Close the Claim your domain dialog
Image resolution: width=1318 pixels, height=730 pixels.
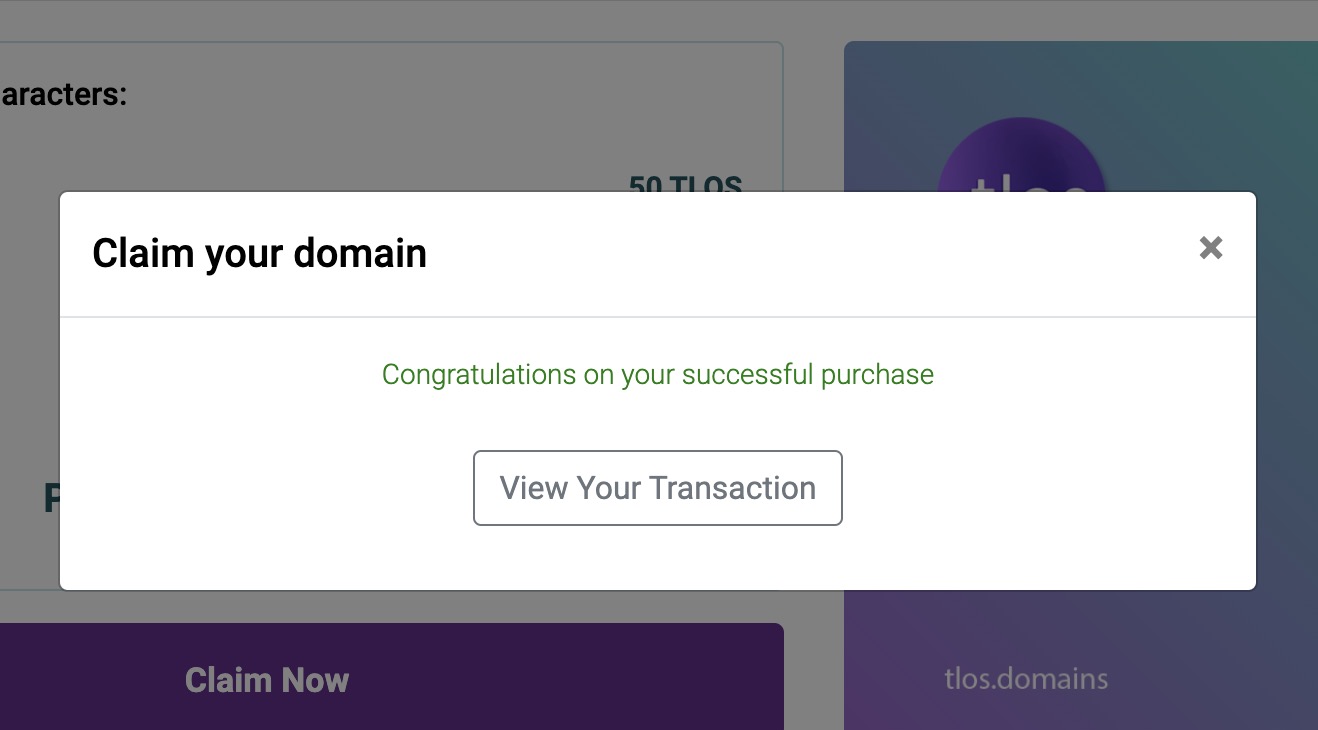(1210, 248)
